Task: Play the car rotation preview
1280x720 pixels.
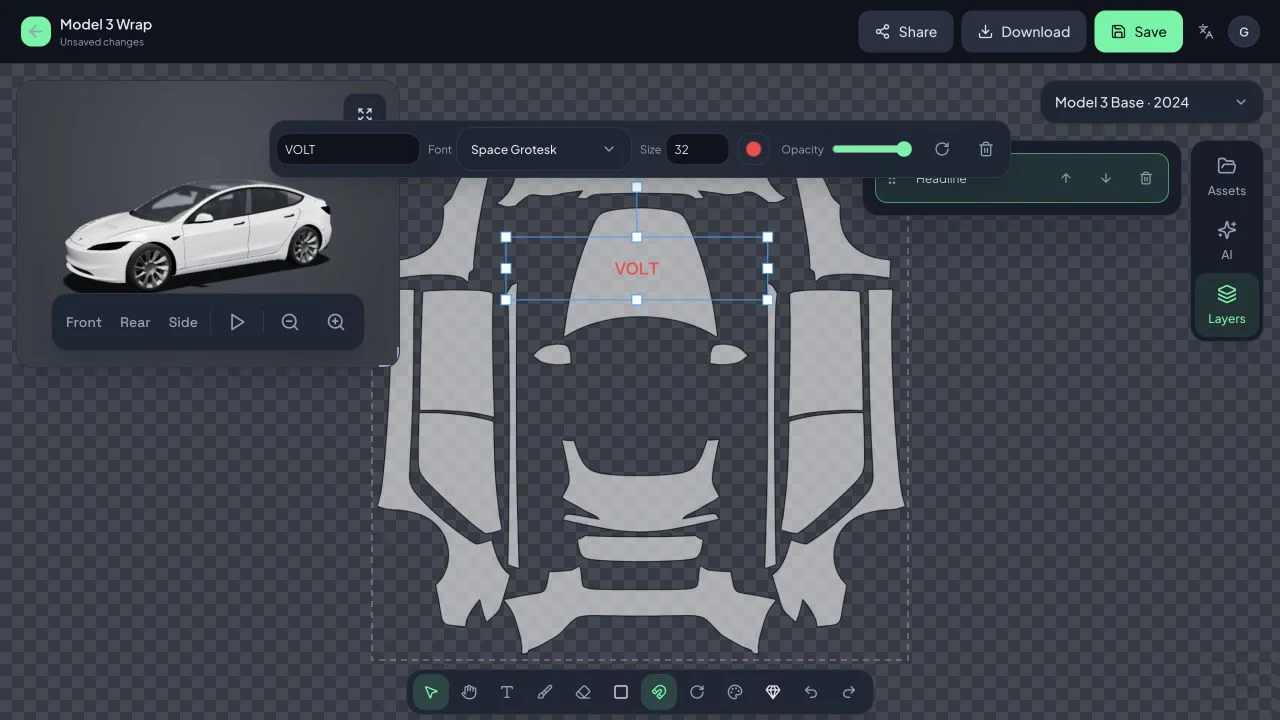Action: pyautogui.click(x=237, y=322)
